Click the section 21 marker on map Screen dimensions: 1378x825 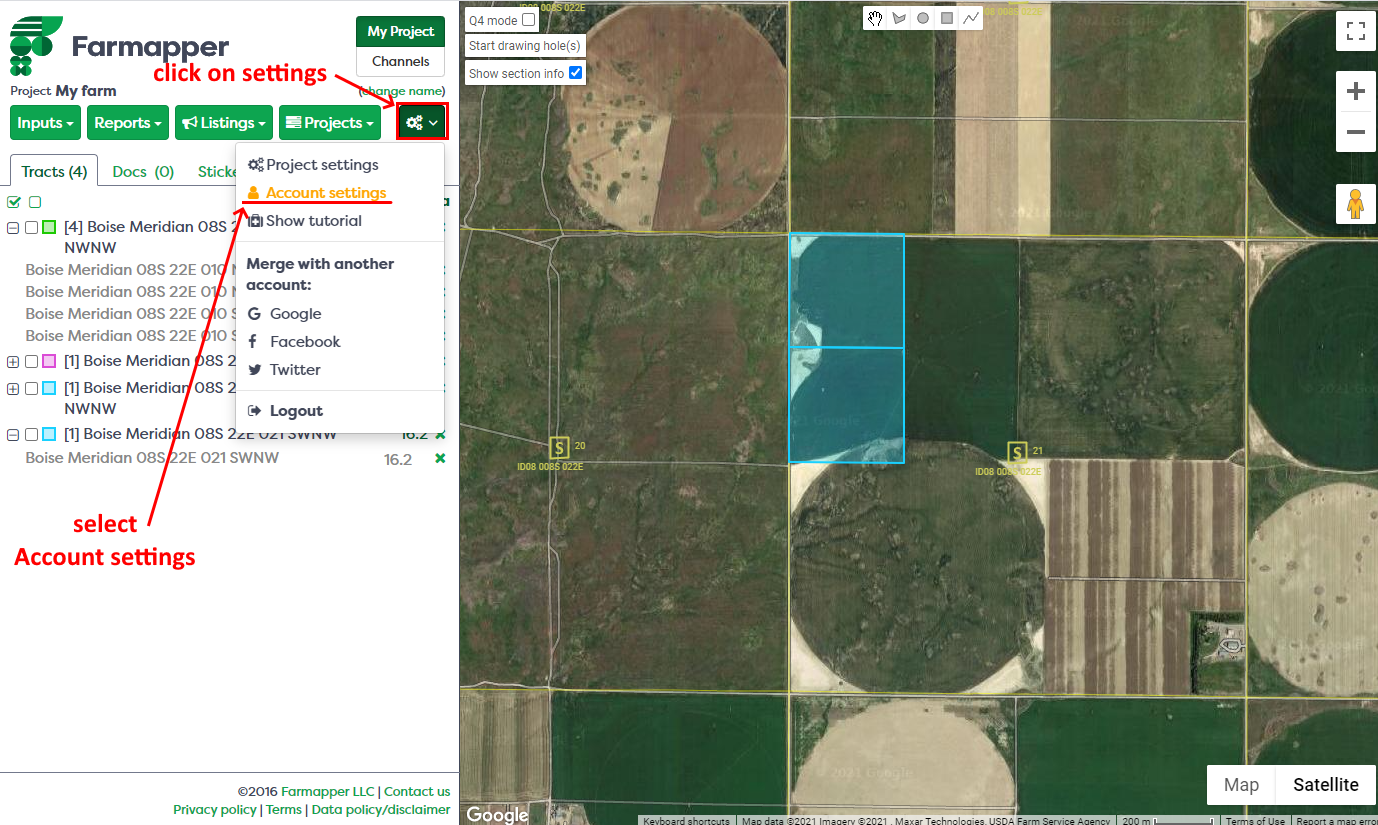point(1018,452)
